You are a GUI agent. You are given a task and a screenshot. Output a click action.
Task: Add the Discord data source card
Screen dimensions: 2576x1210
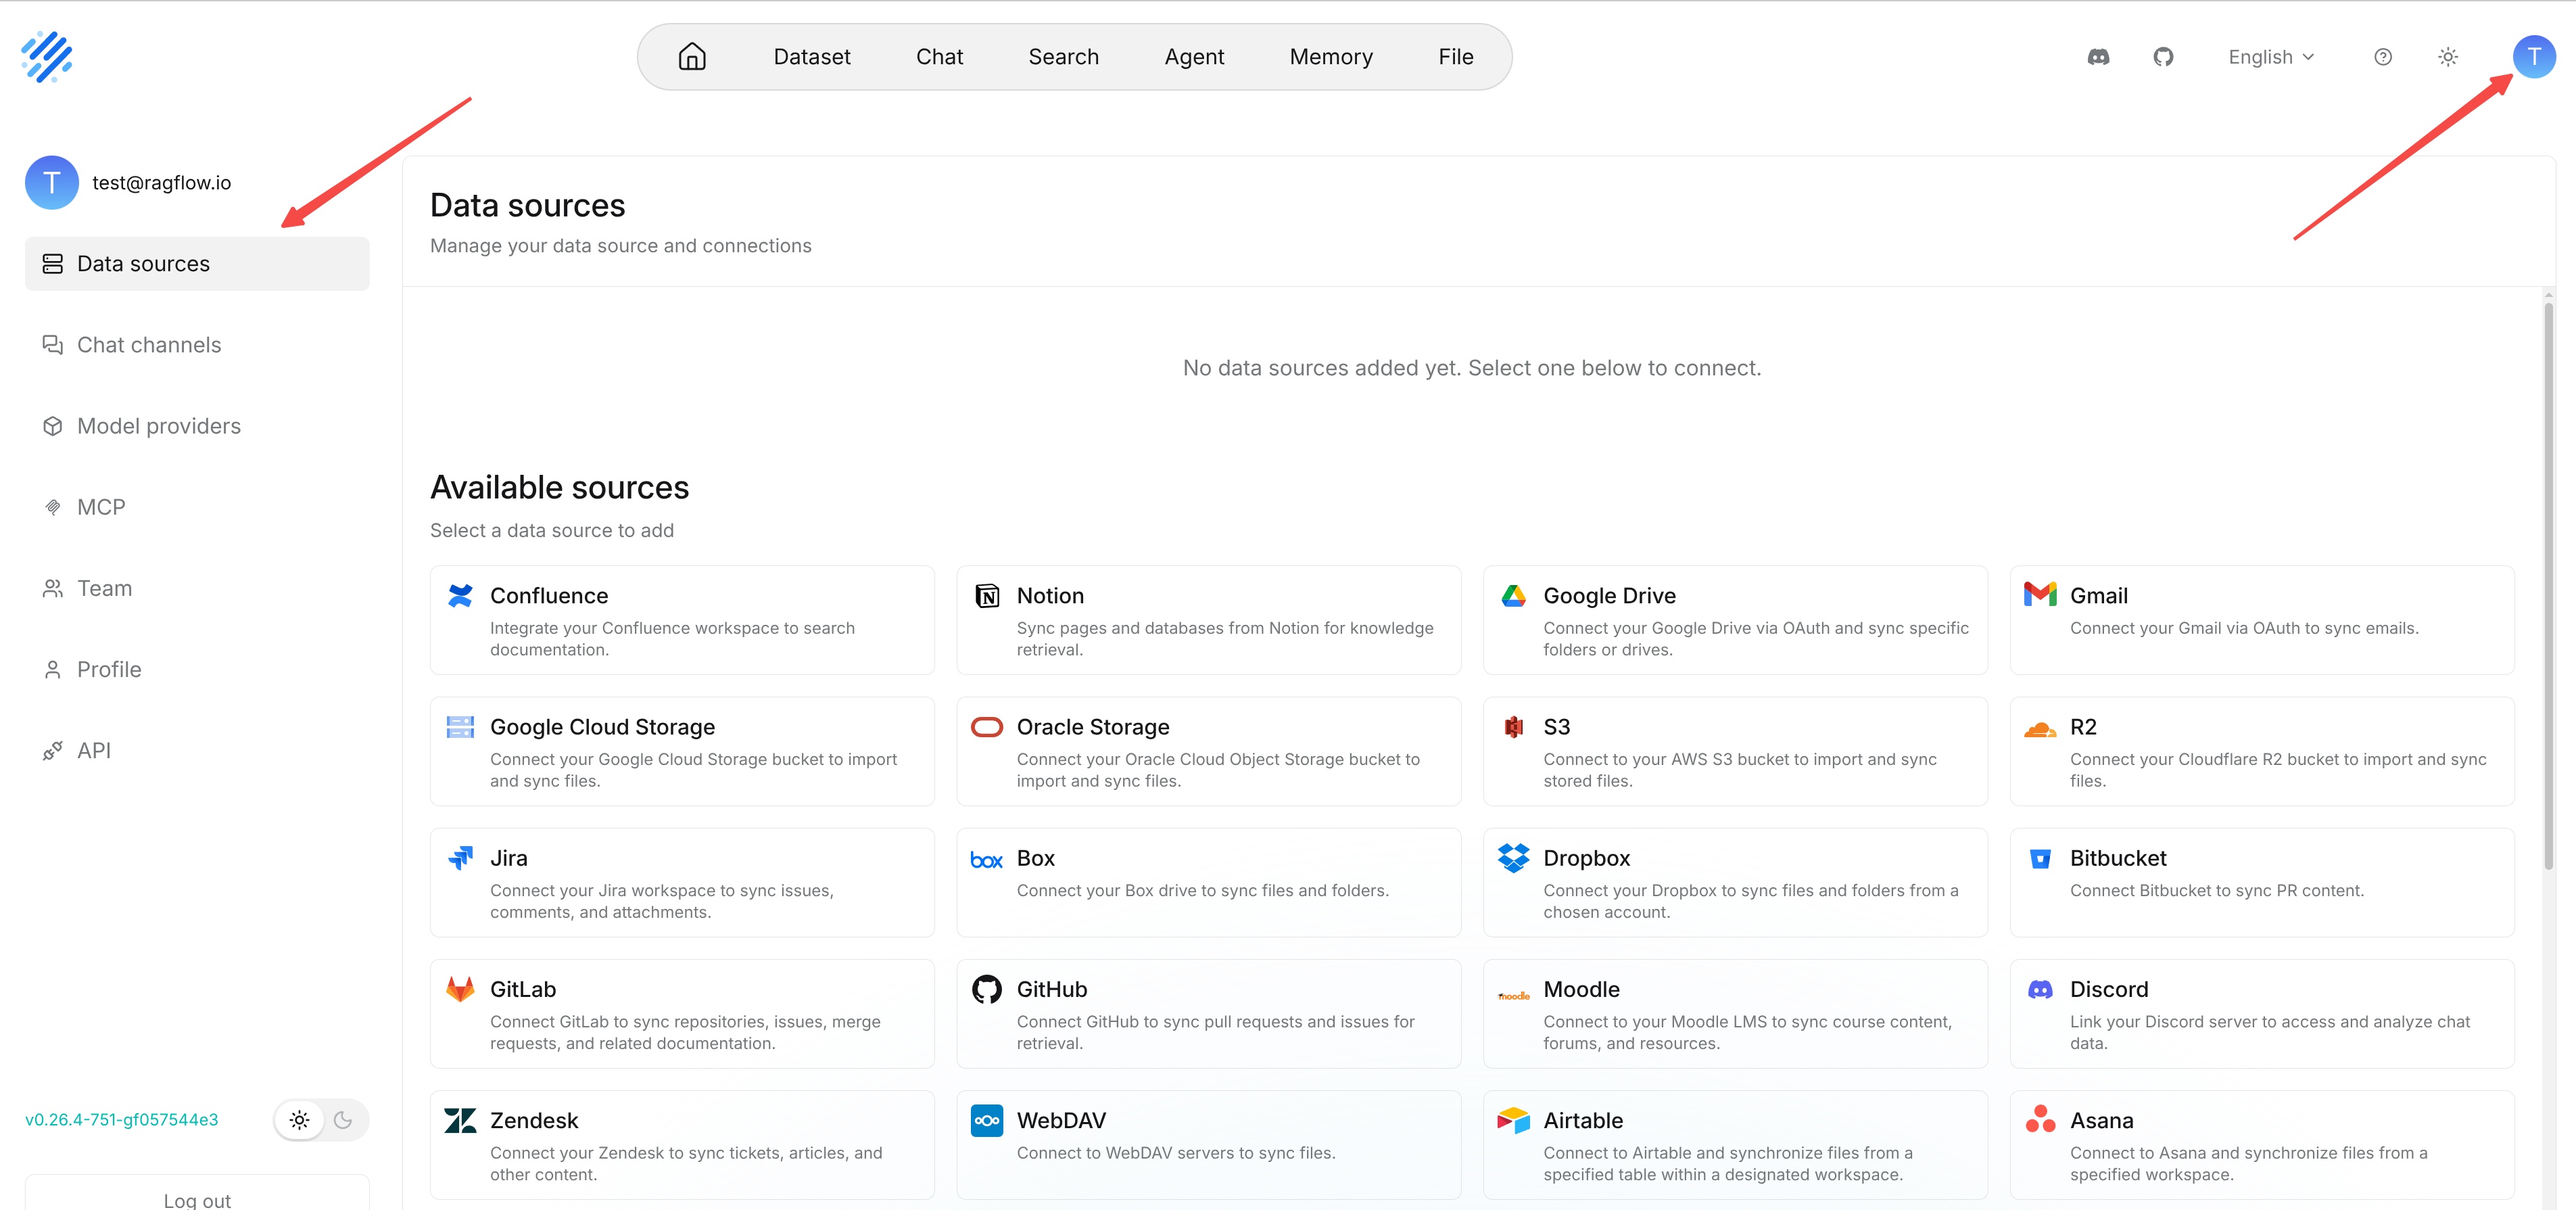(x=2261, y=1014)
